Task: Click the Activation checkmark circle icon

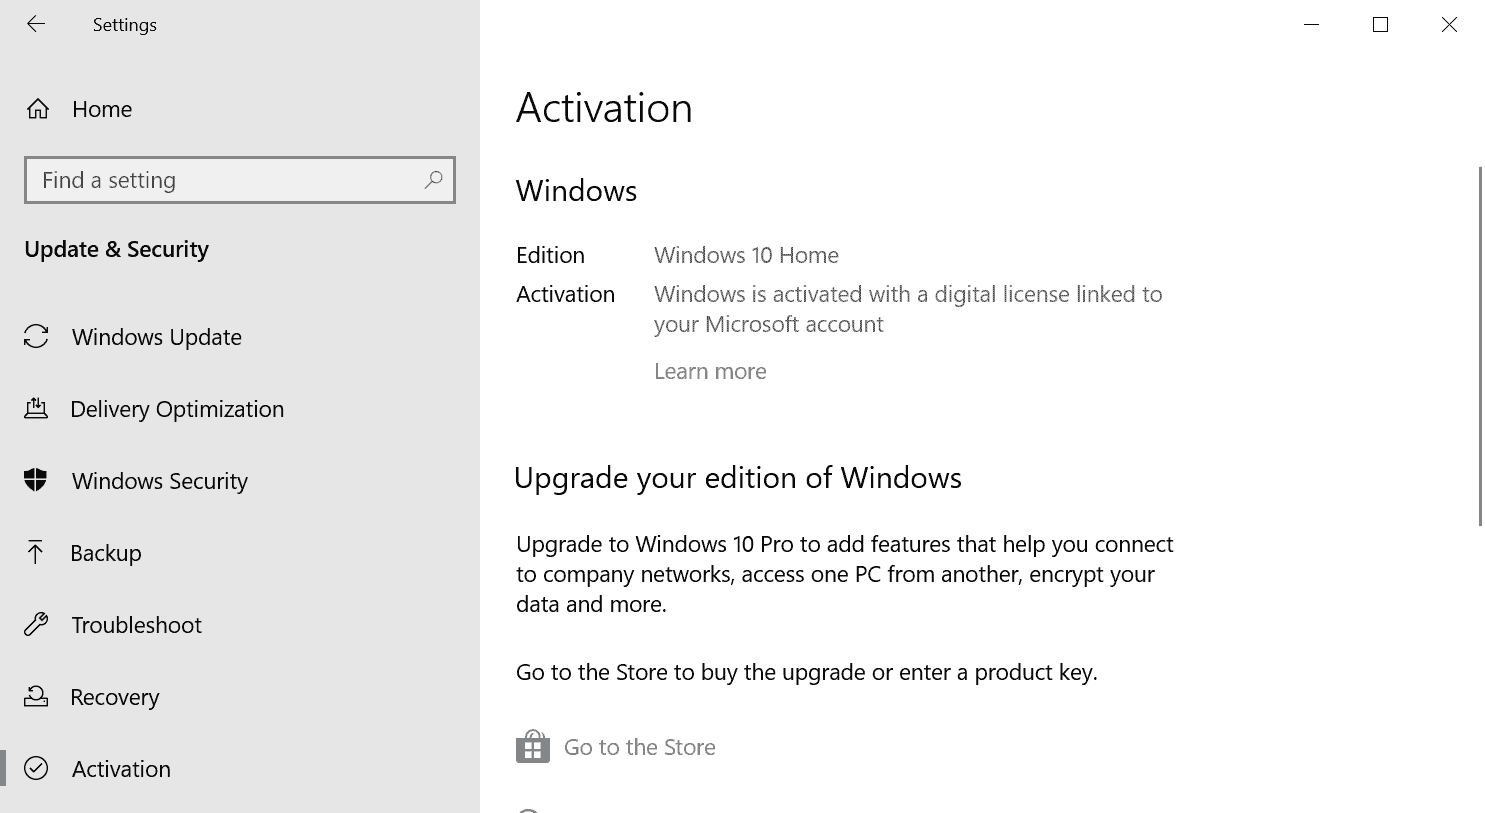Action: [x=36, y=769]
